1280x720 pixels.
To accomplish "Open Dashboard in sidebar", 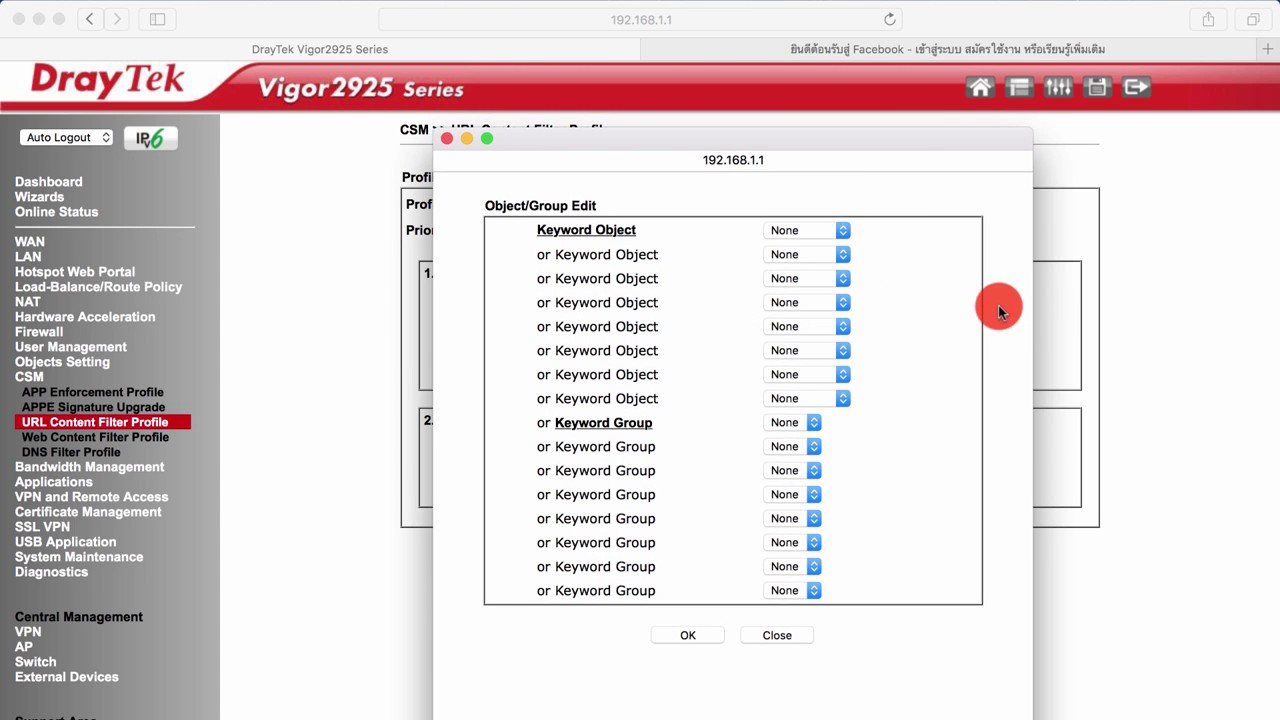I will (x=49, y=182).
